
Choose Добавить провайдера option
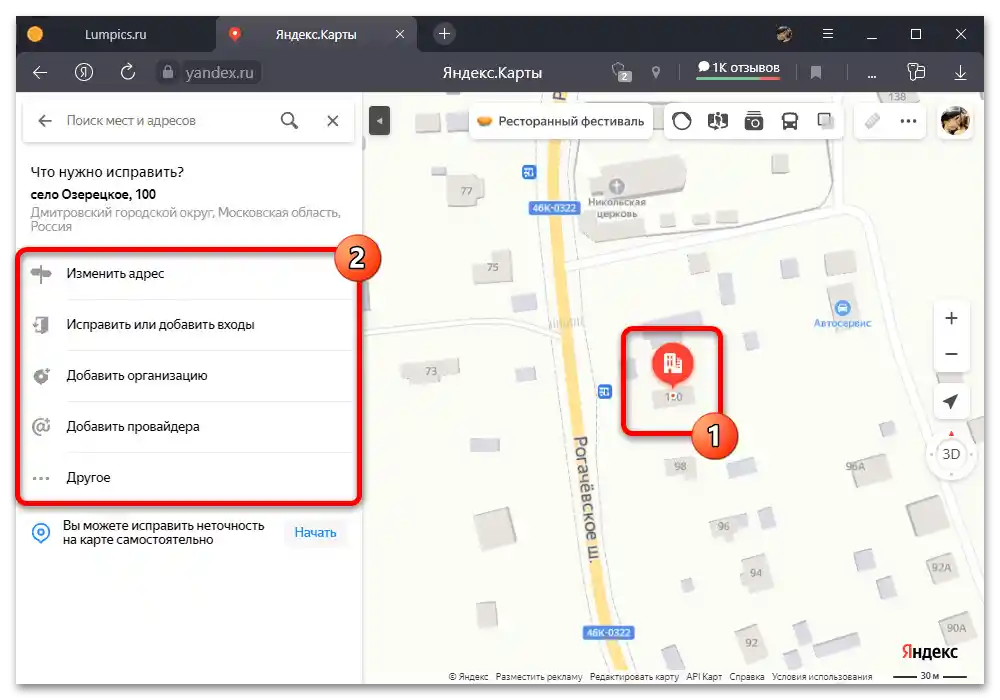(x=190, y=427)
